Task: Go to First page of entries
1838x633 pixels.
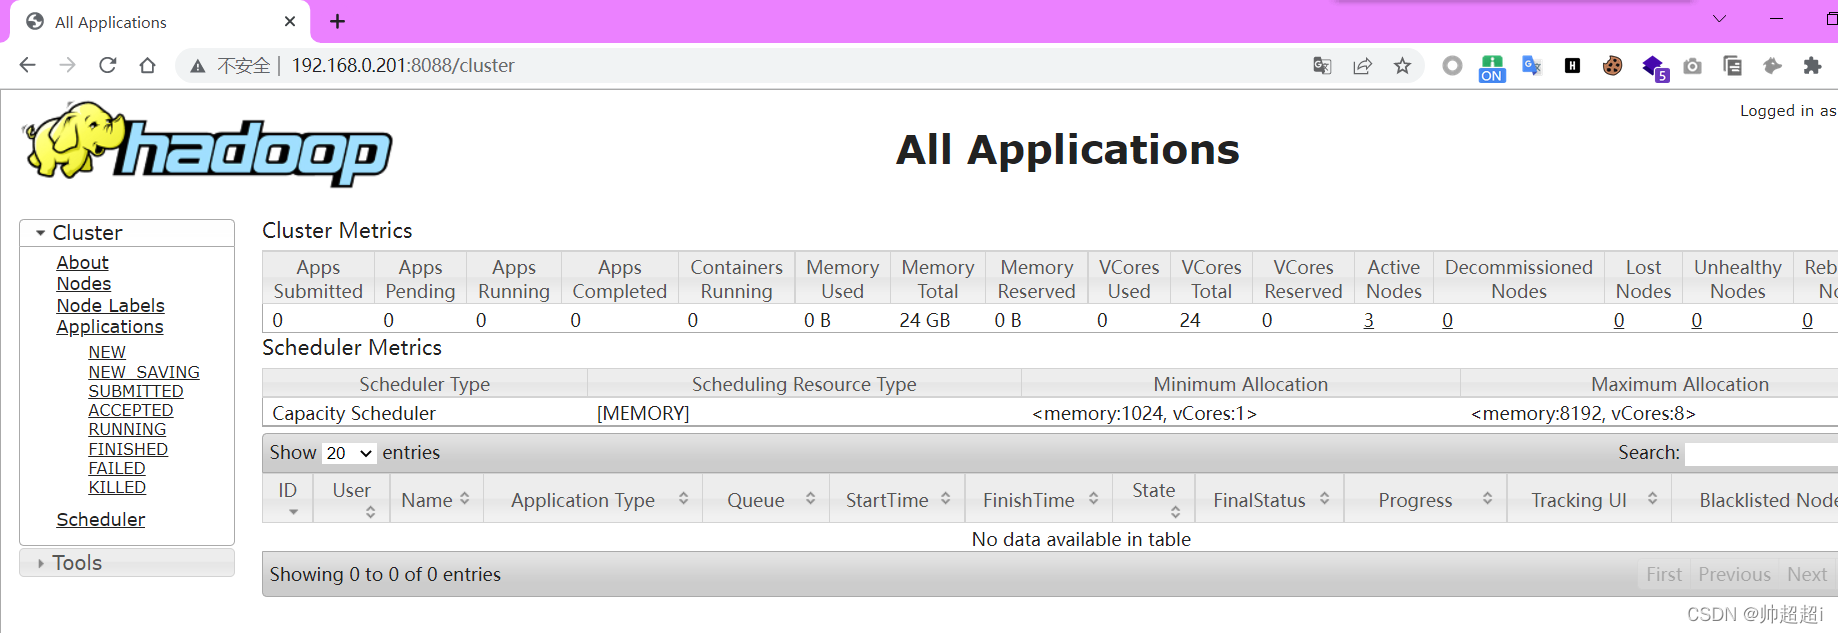Action: tap(1664, 575)
